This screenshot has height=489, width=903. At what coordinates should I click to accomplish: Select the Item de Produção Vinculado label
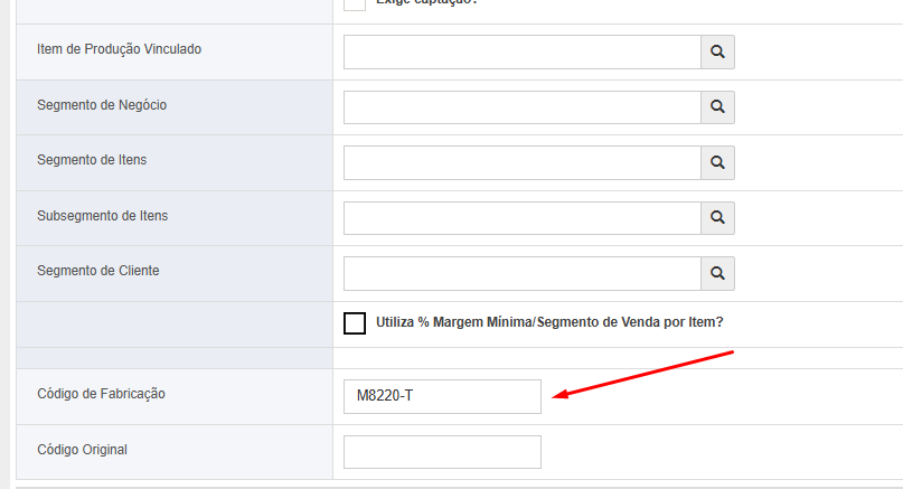119,50
